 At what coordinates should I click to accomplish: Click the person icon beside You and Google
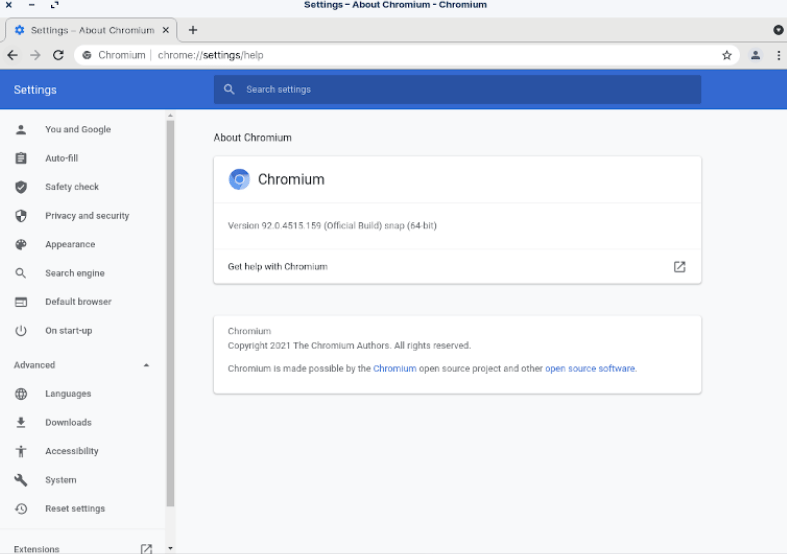tap(21, 129)
